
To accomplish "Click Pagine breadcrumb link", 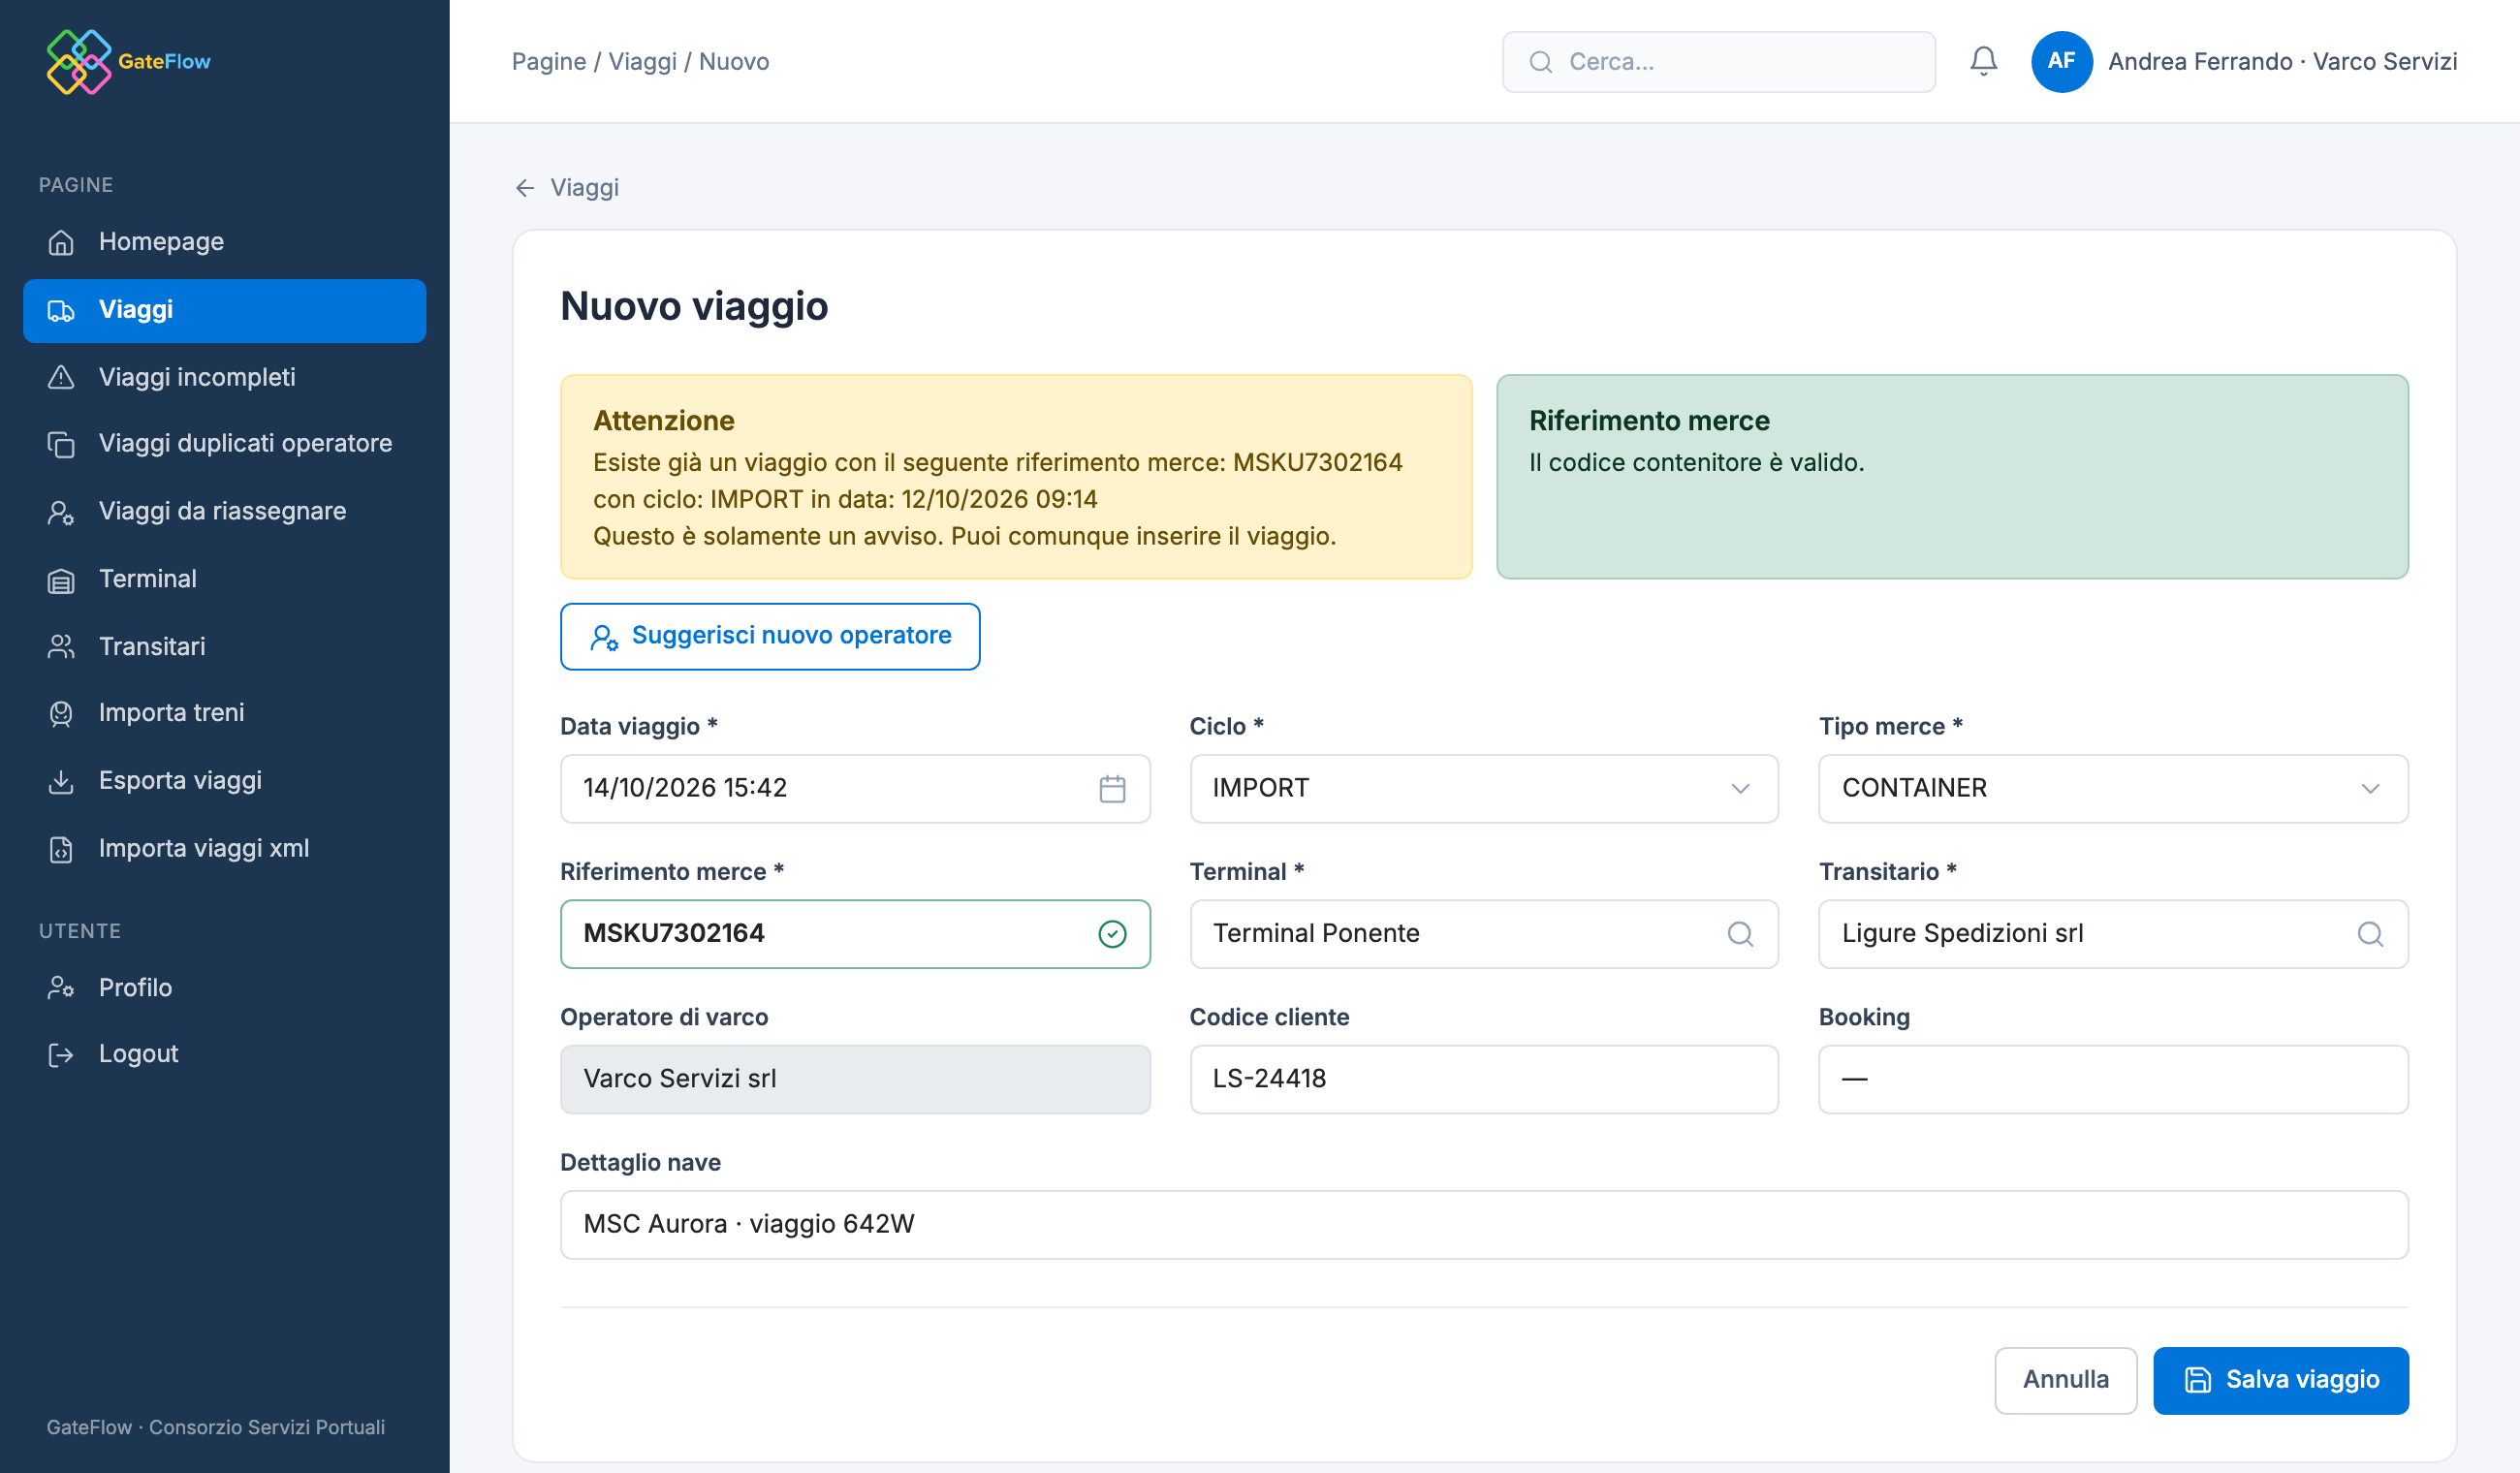I will tap(549, 62).
